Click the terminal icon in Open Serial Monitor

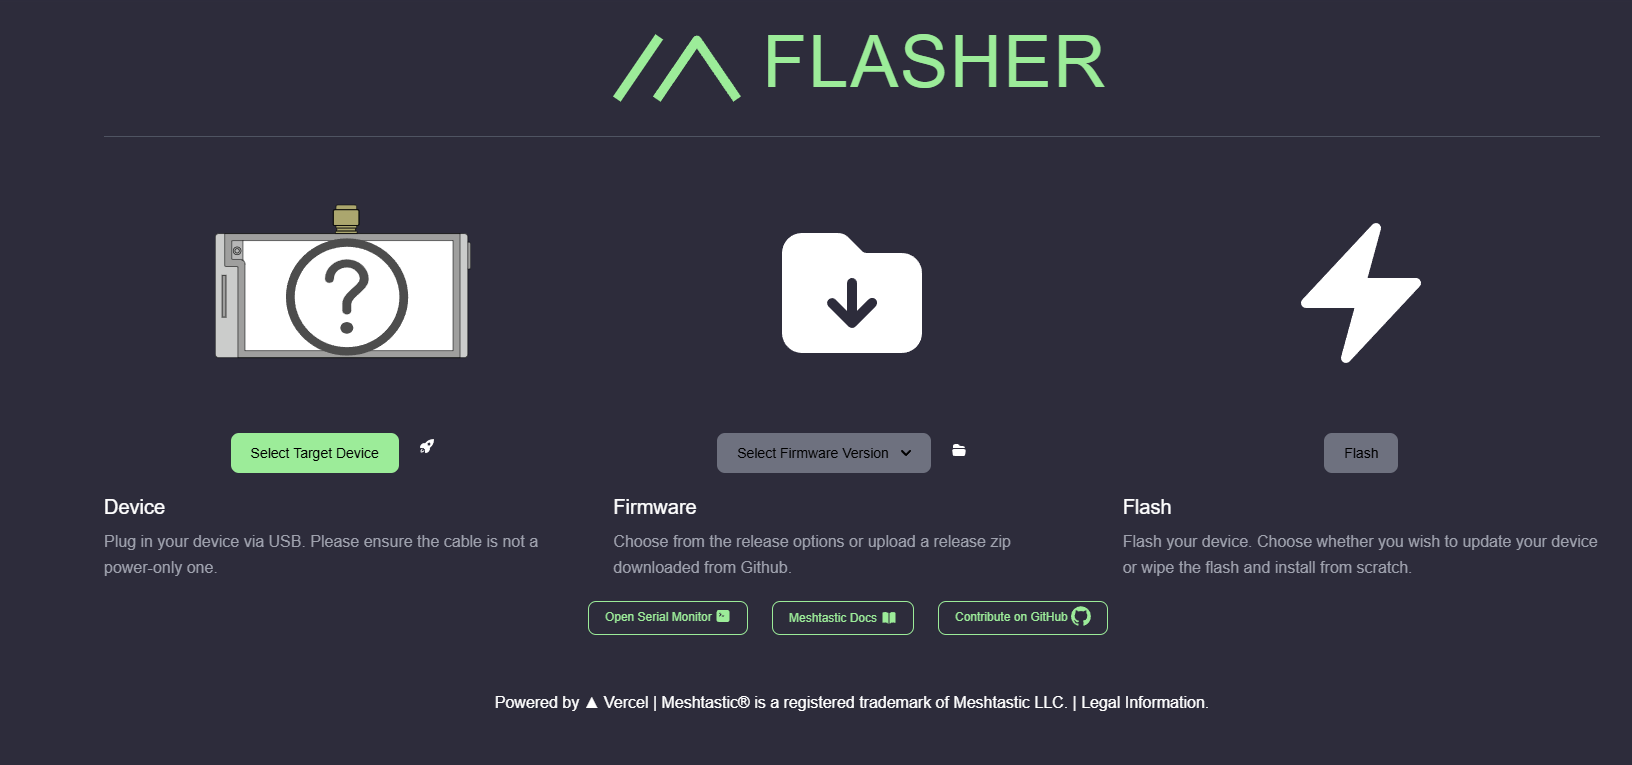723,616
